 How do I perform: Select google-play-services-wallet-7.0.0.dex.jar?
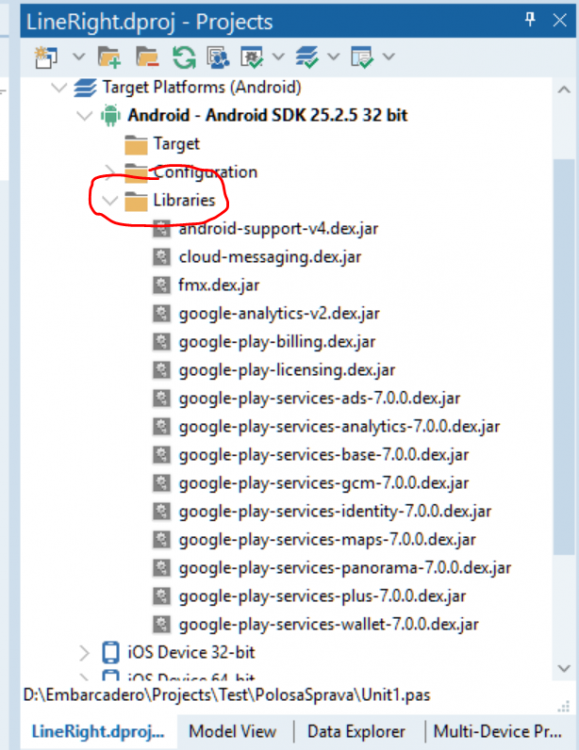(328, 624)
